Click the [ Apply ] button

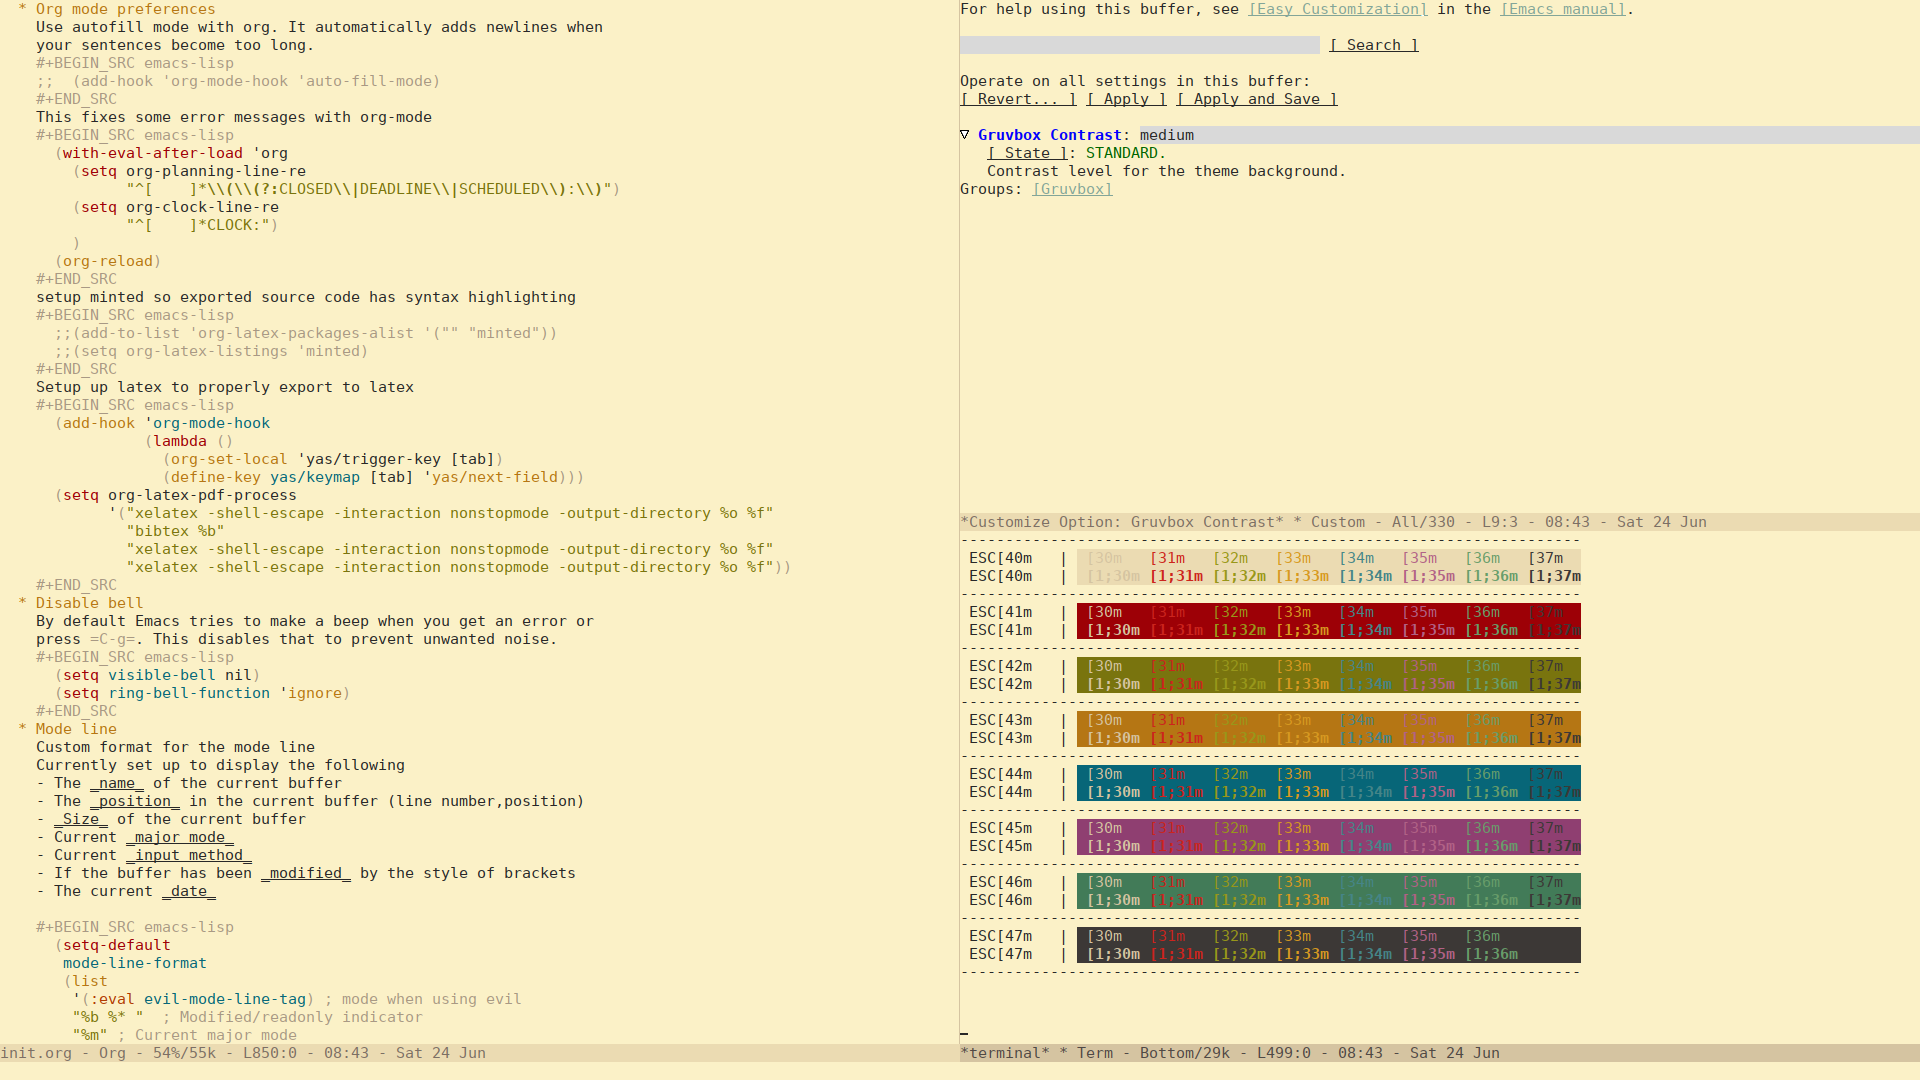(x=1125, y=99)
